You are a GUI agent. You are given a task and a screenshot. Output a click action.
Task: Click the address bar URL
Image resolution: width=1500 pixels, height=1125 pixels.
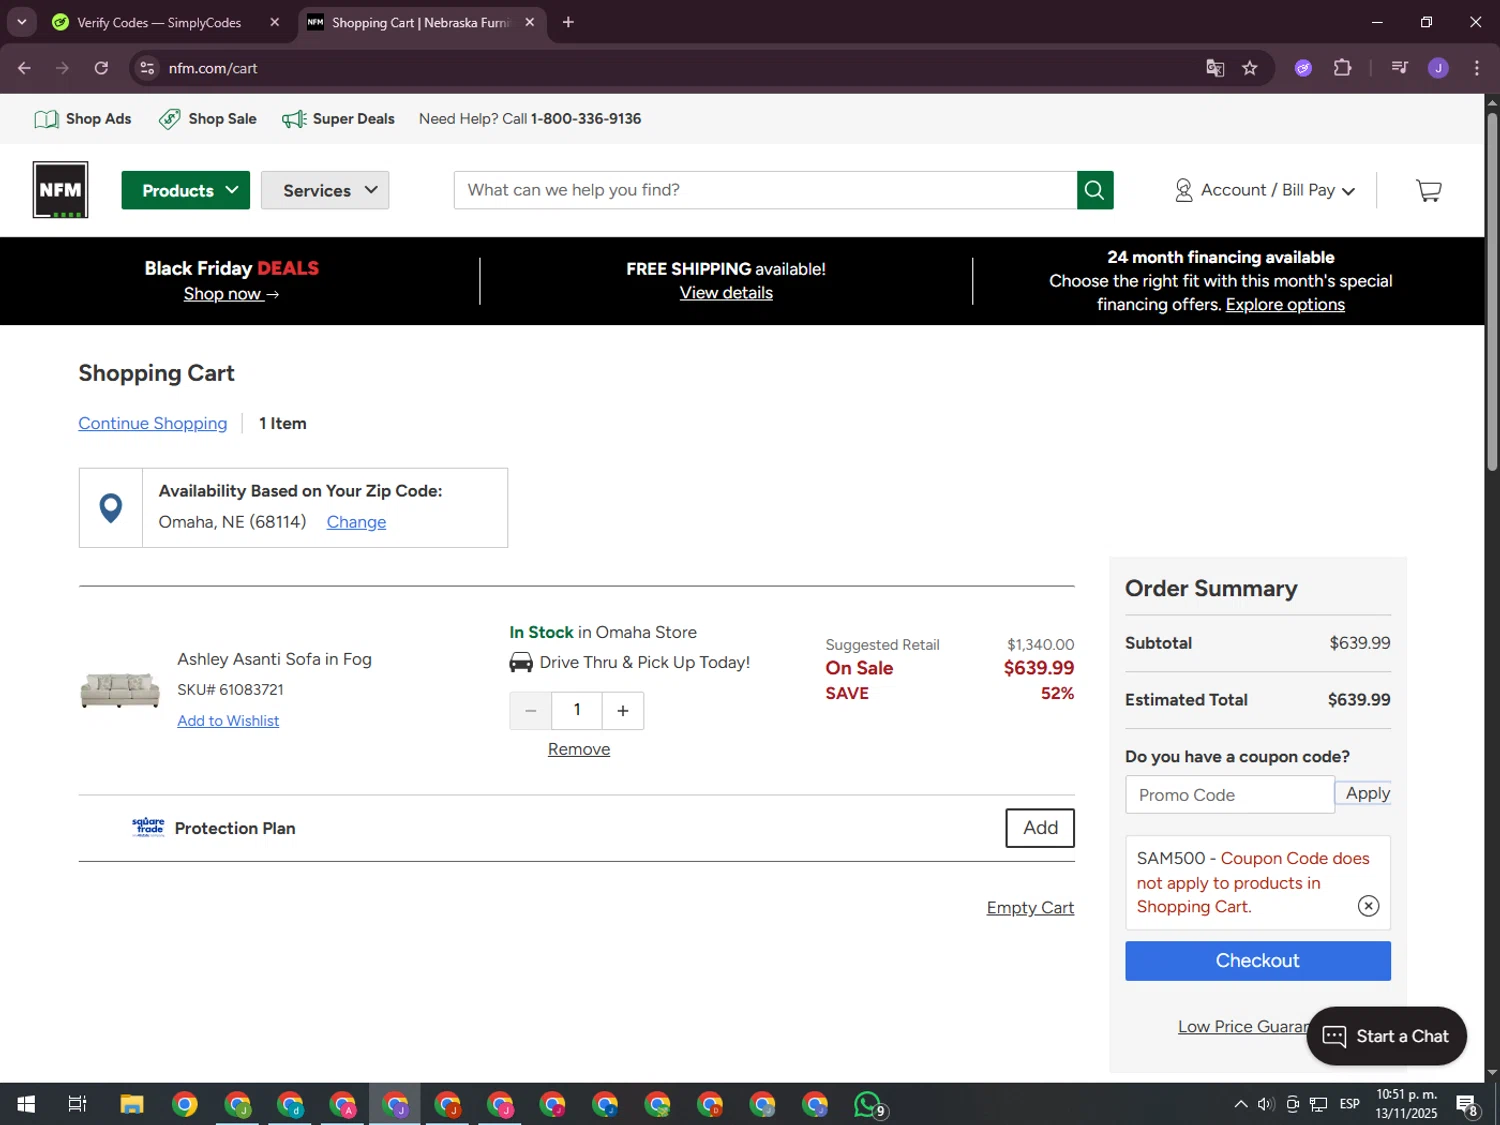(x=213, y=68)
